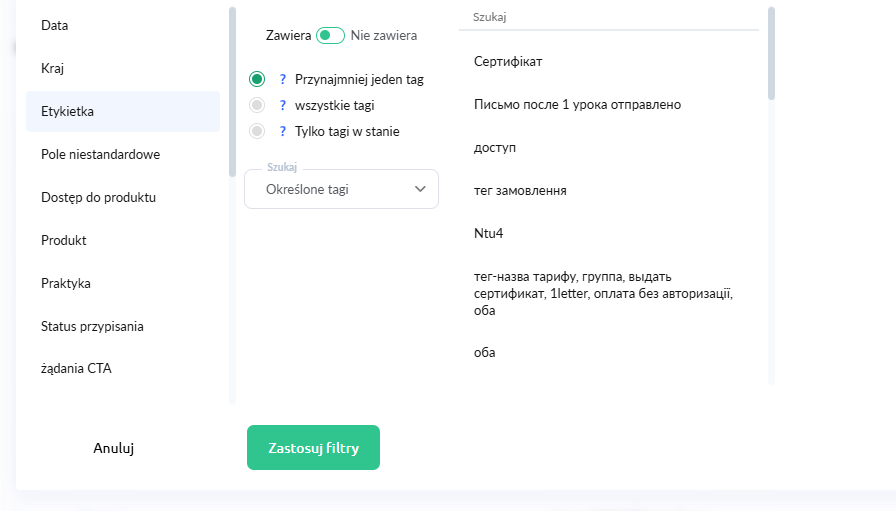Image resolution: width=896 pixels, height=511 pixels.
Task: Click the question mark next to wszystkie tagi
Action: click(283, 105)
